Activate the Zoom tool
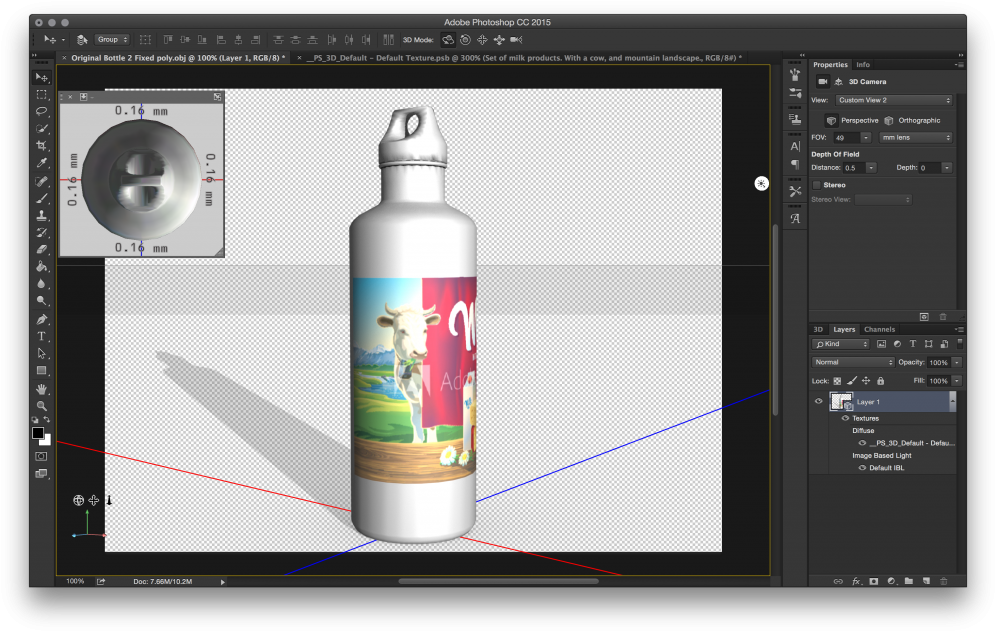Image resolution: width=995 pixels, height=631 pixels. click(x=41, y=405)
